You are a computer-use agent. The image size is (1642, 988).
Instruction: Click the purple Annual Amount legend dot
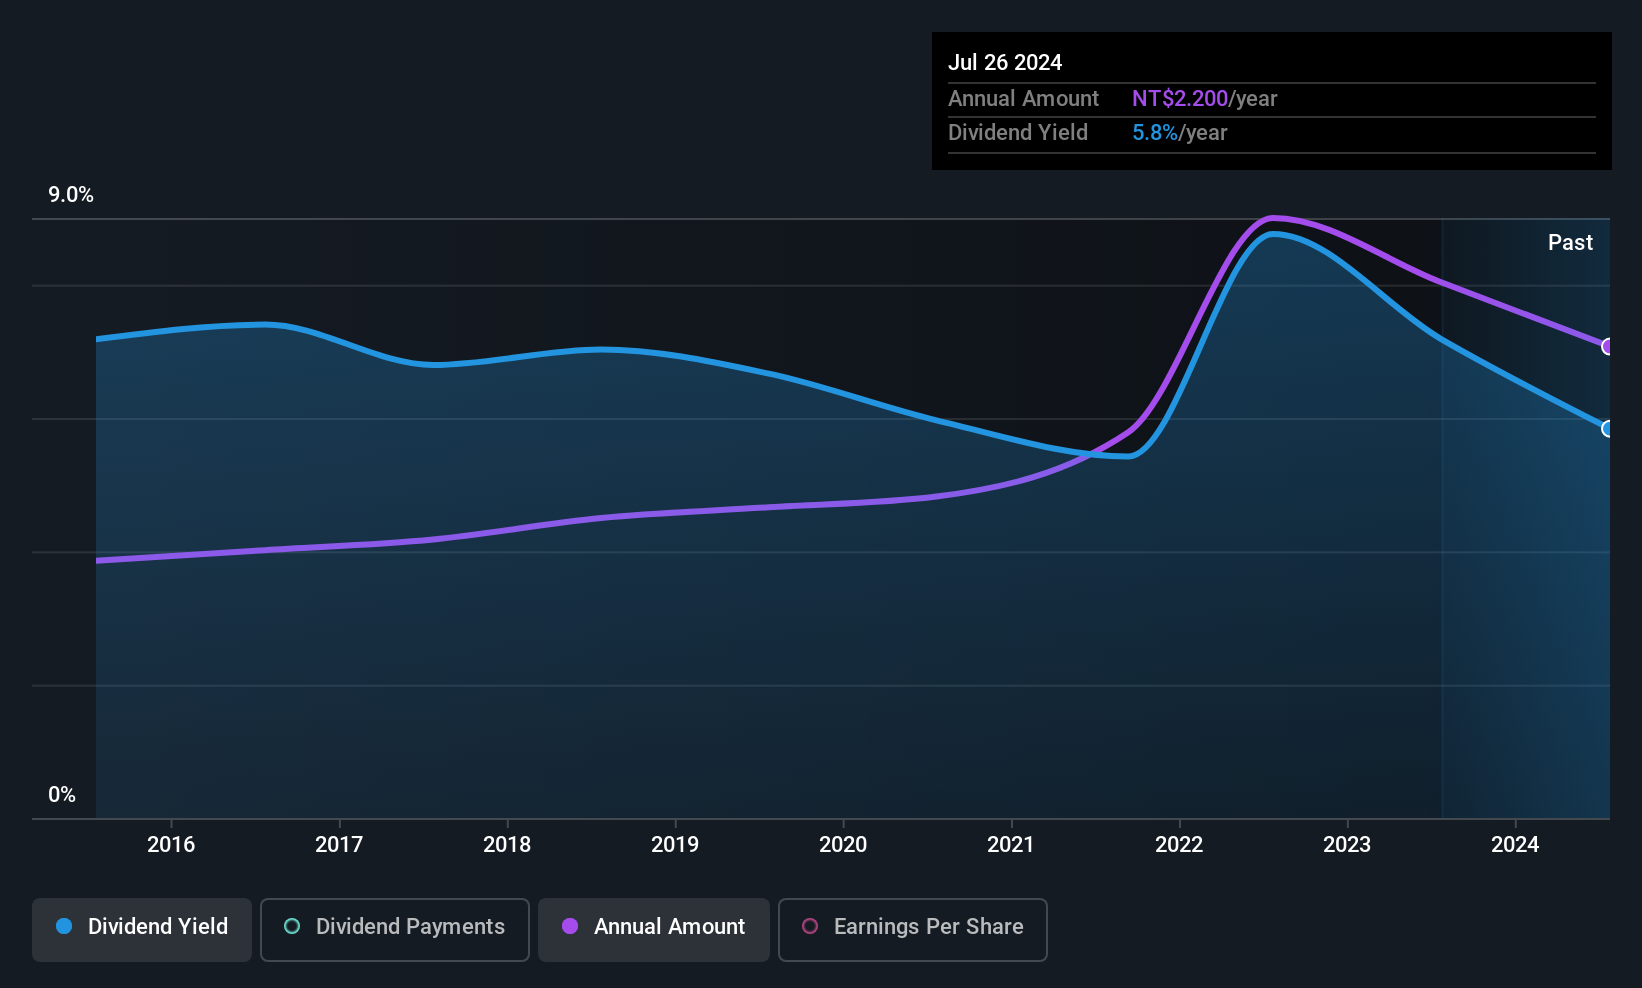(570, 926)
